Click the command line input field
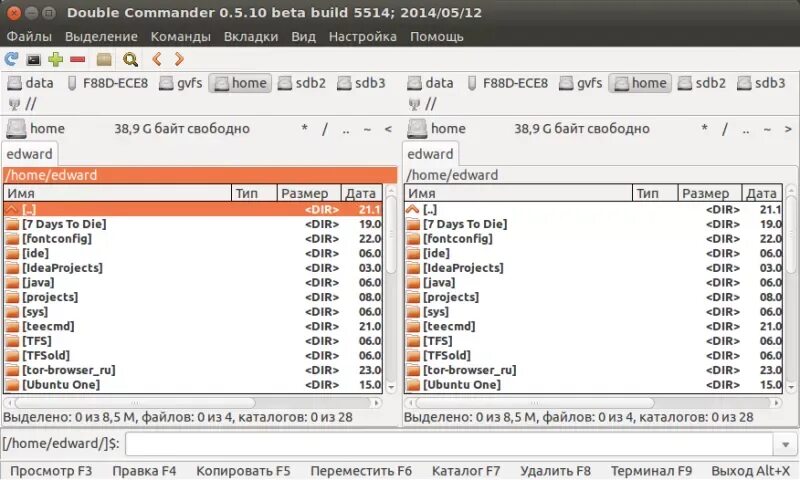The width and height of the screenshot is (800, 480). pos(450,444)
